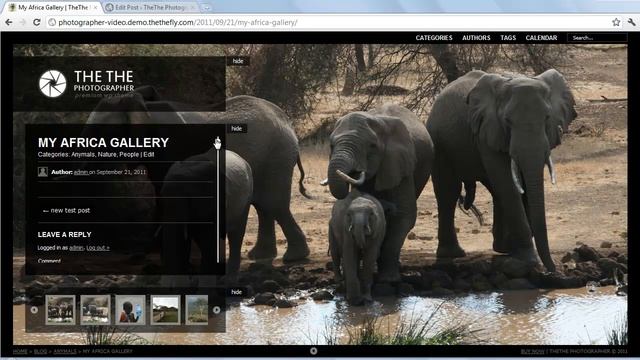Click the Home breadcrumb link
The width and height of the screenshot is (640, 360).
tap(20, 351)
